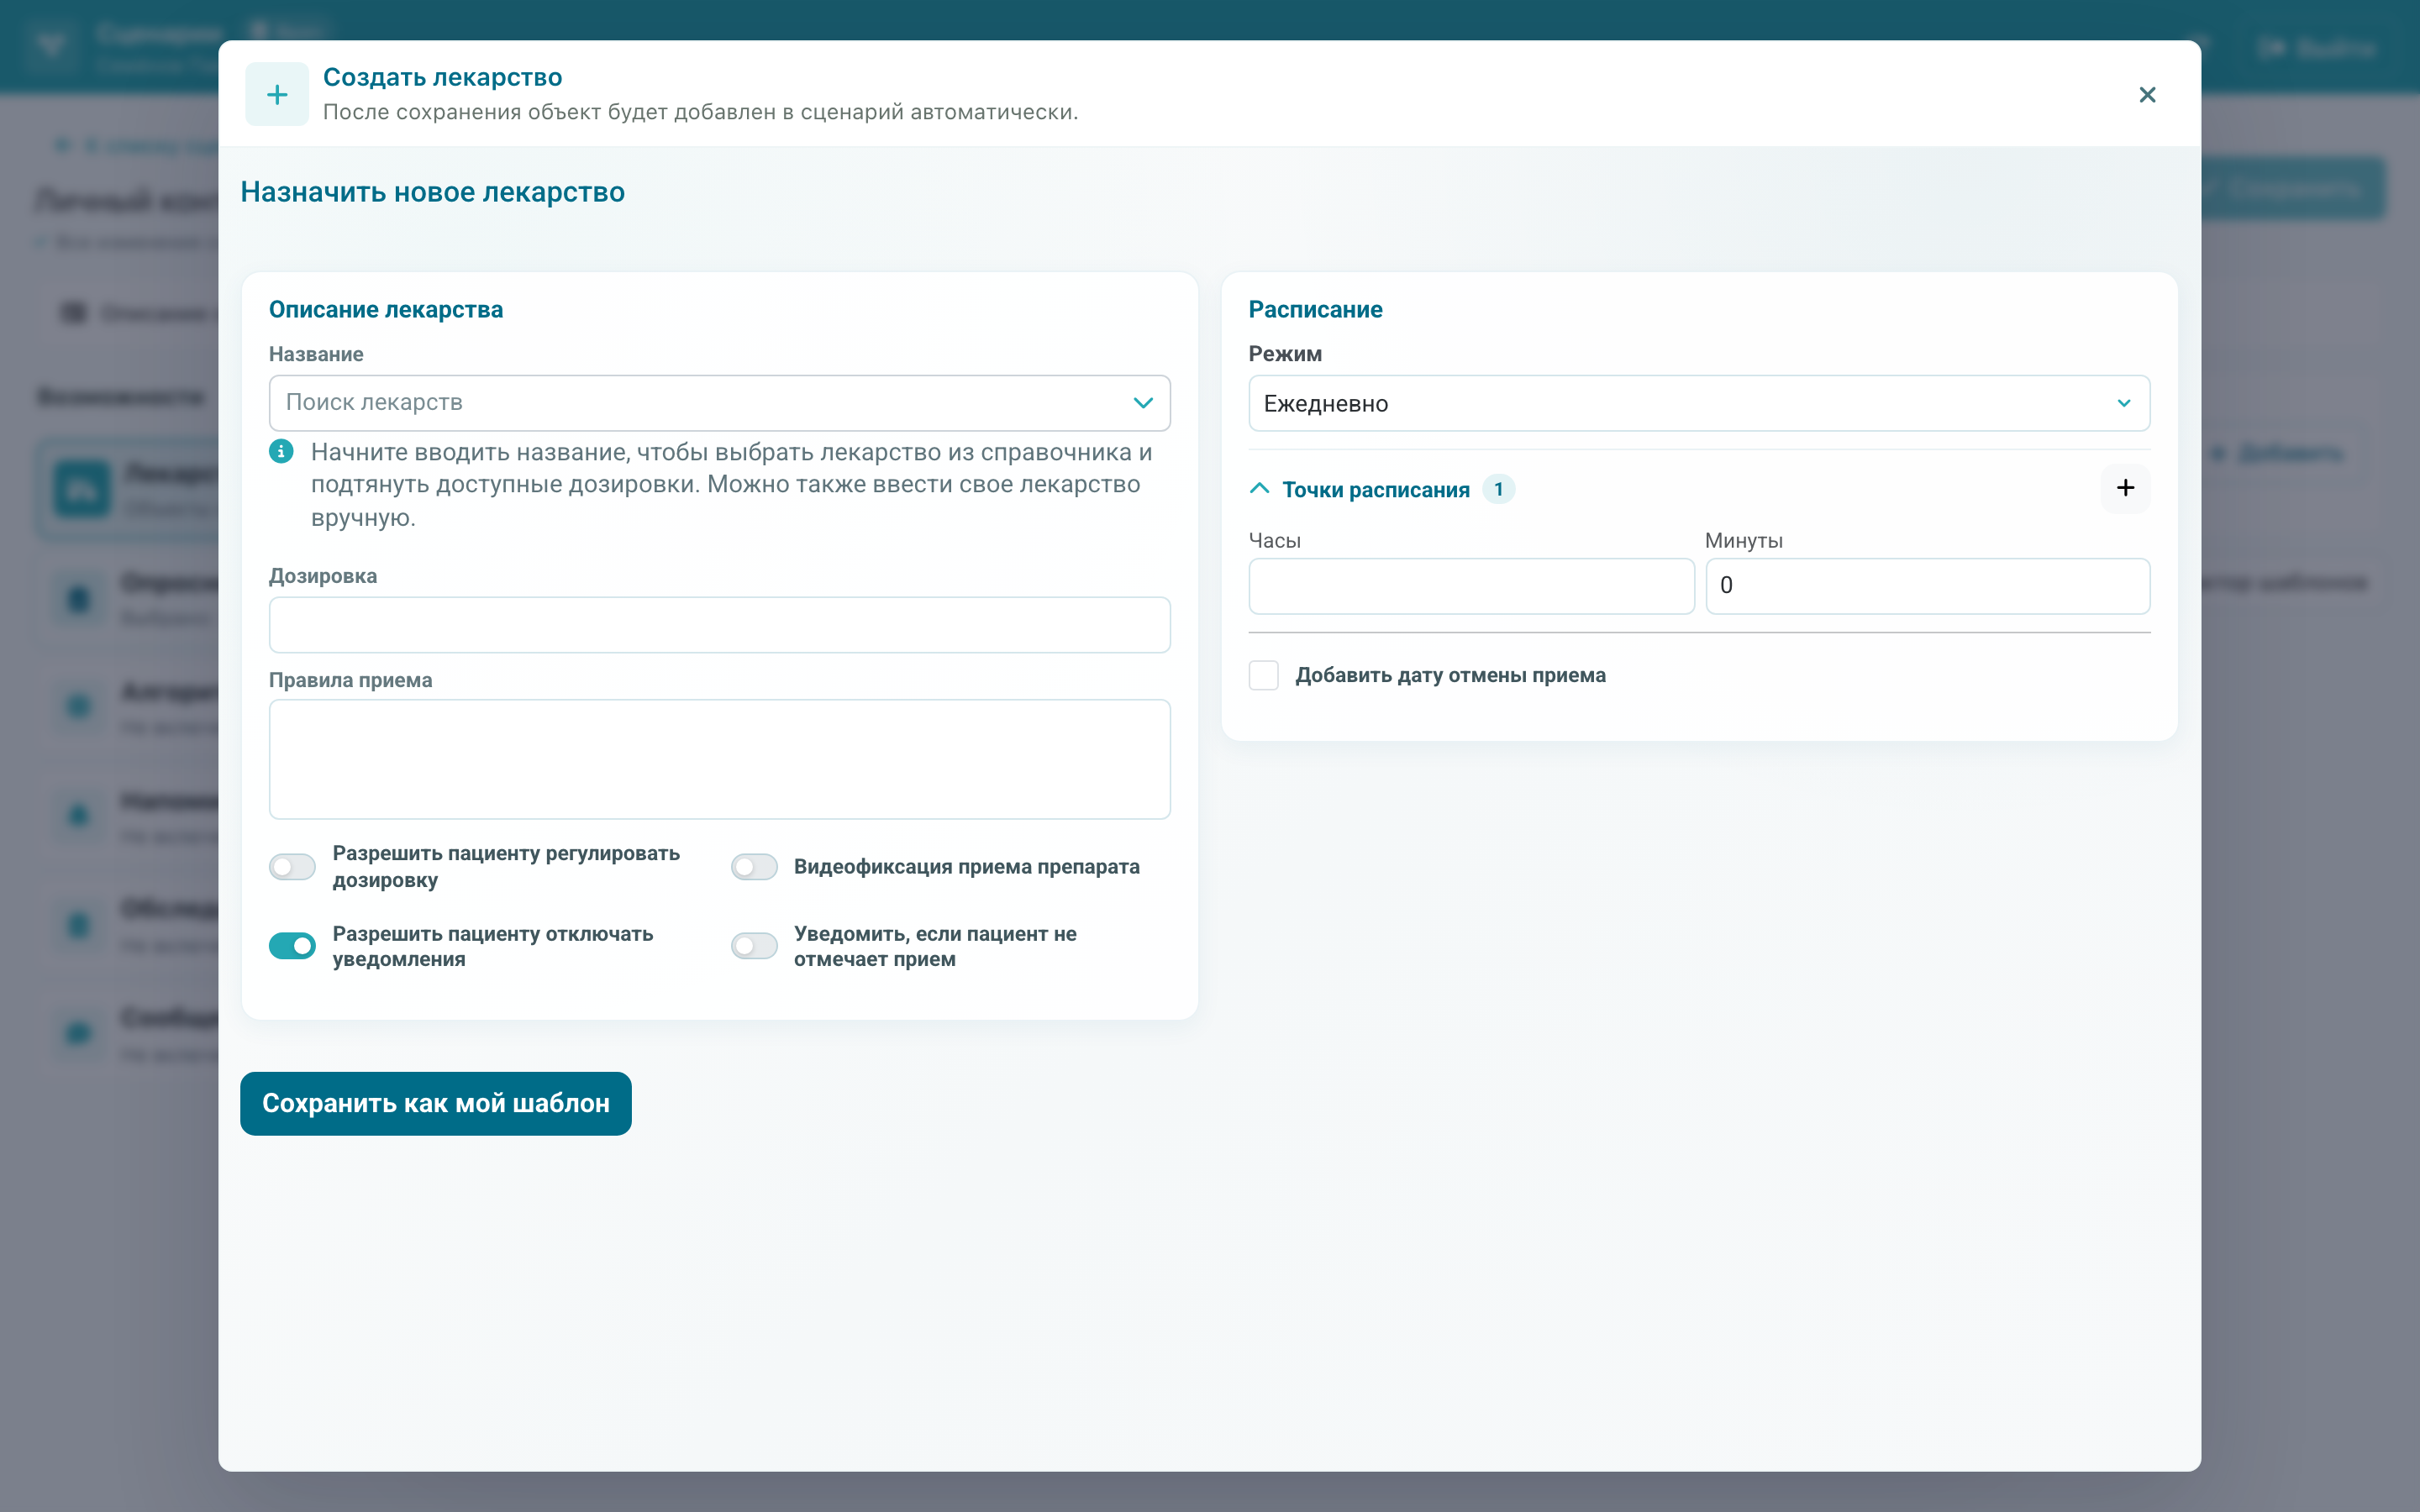The height and width of the screenshot is (1512, 2420).
Task: Click the subtitle После сохранения объект будет добавлен
Action: click(x=700, y=112)
